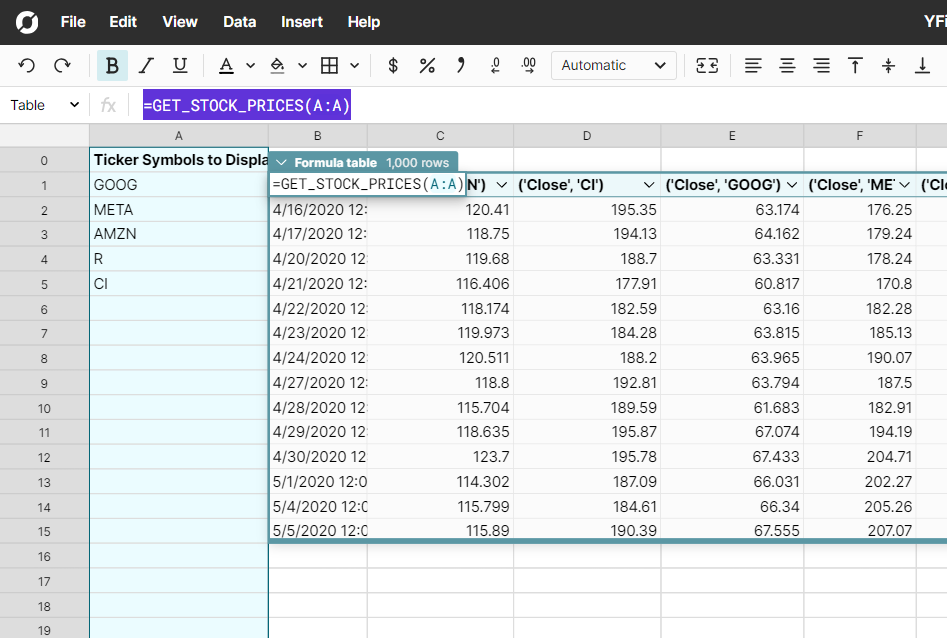The image size is (947, 638).
Task: Decrease decimal places
Action: (x=494, y=65)
